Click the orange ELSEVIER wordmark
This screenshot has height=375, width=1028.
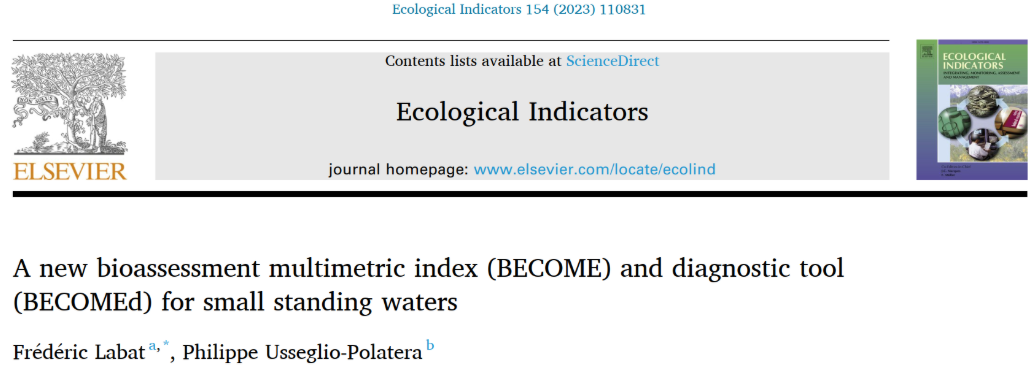click(x=70, y=171)
